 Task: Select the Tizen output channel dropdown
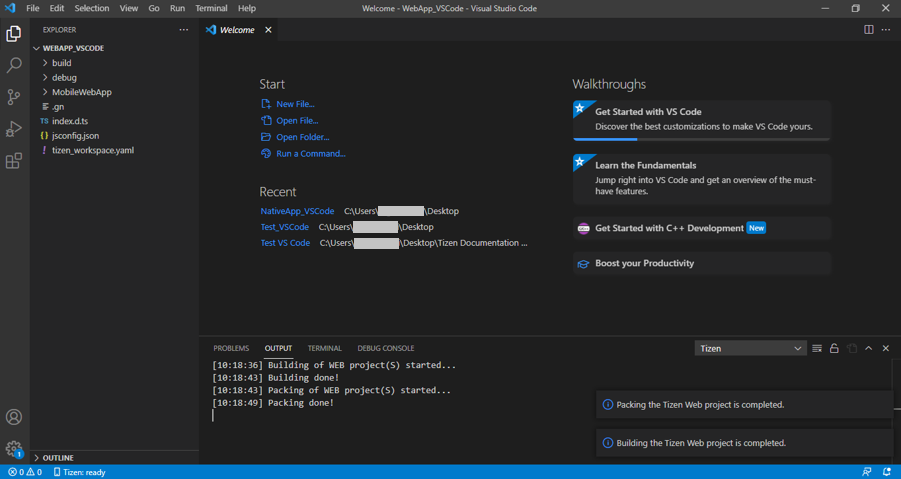coord(750,348)
